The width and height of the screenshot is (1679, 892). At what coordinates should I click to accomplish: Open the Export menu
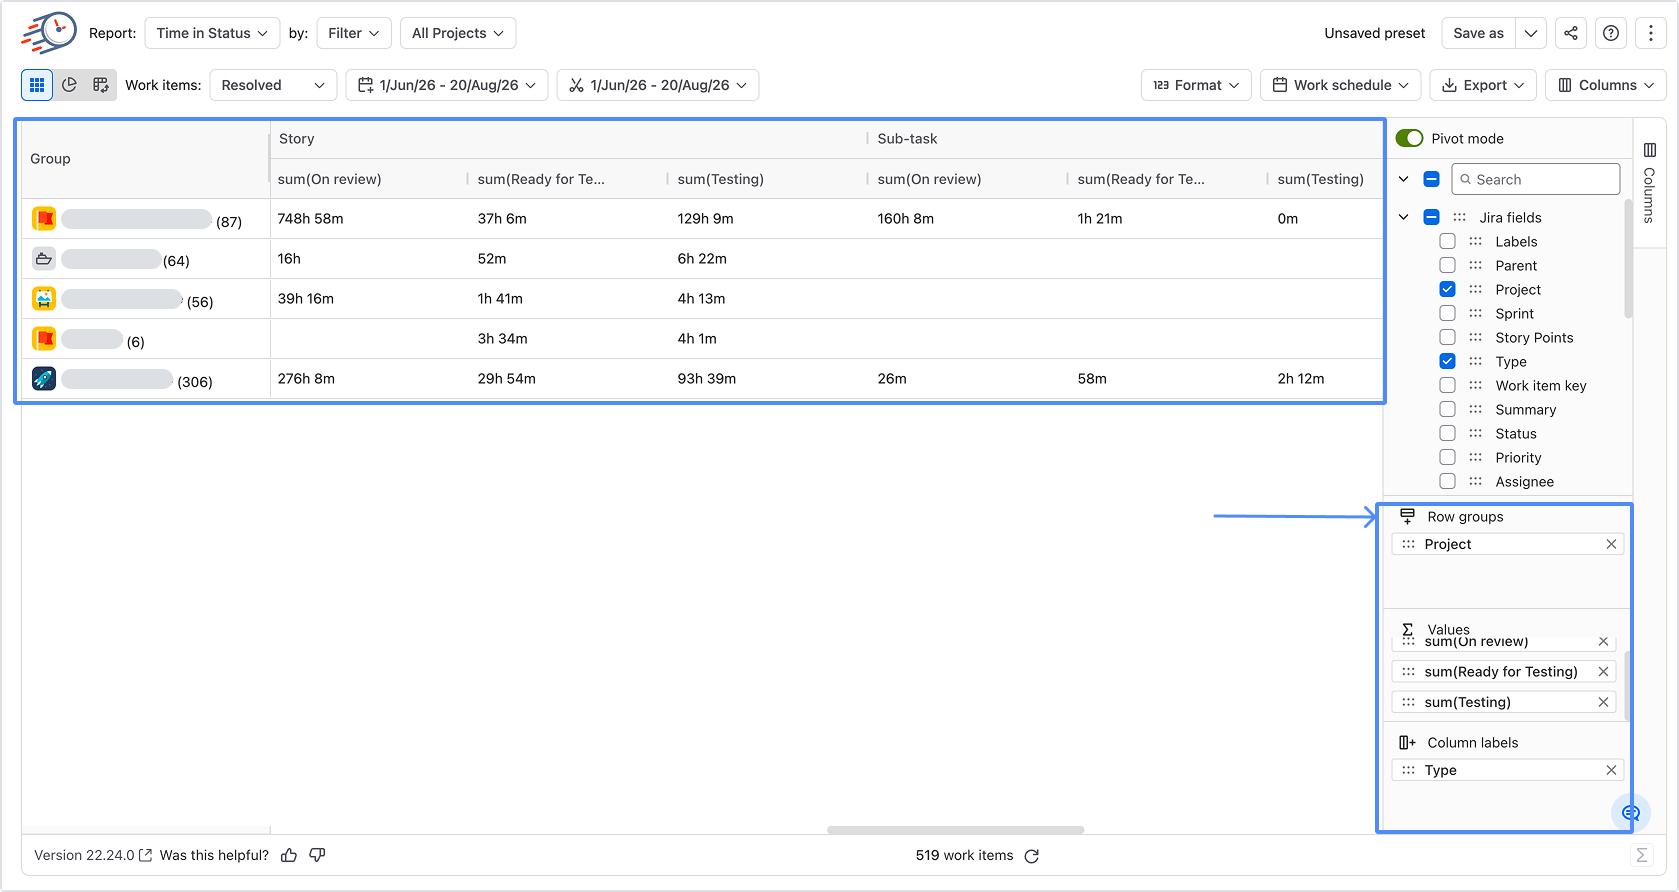click(1483, 85)
